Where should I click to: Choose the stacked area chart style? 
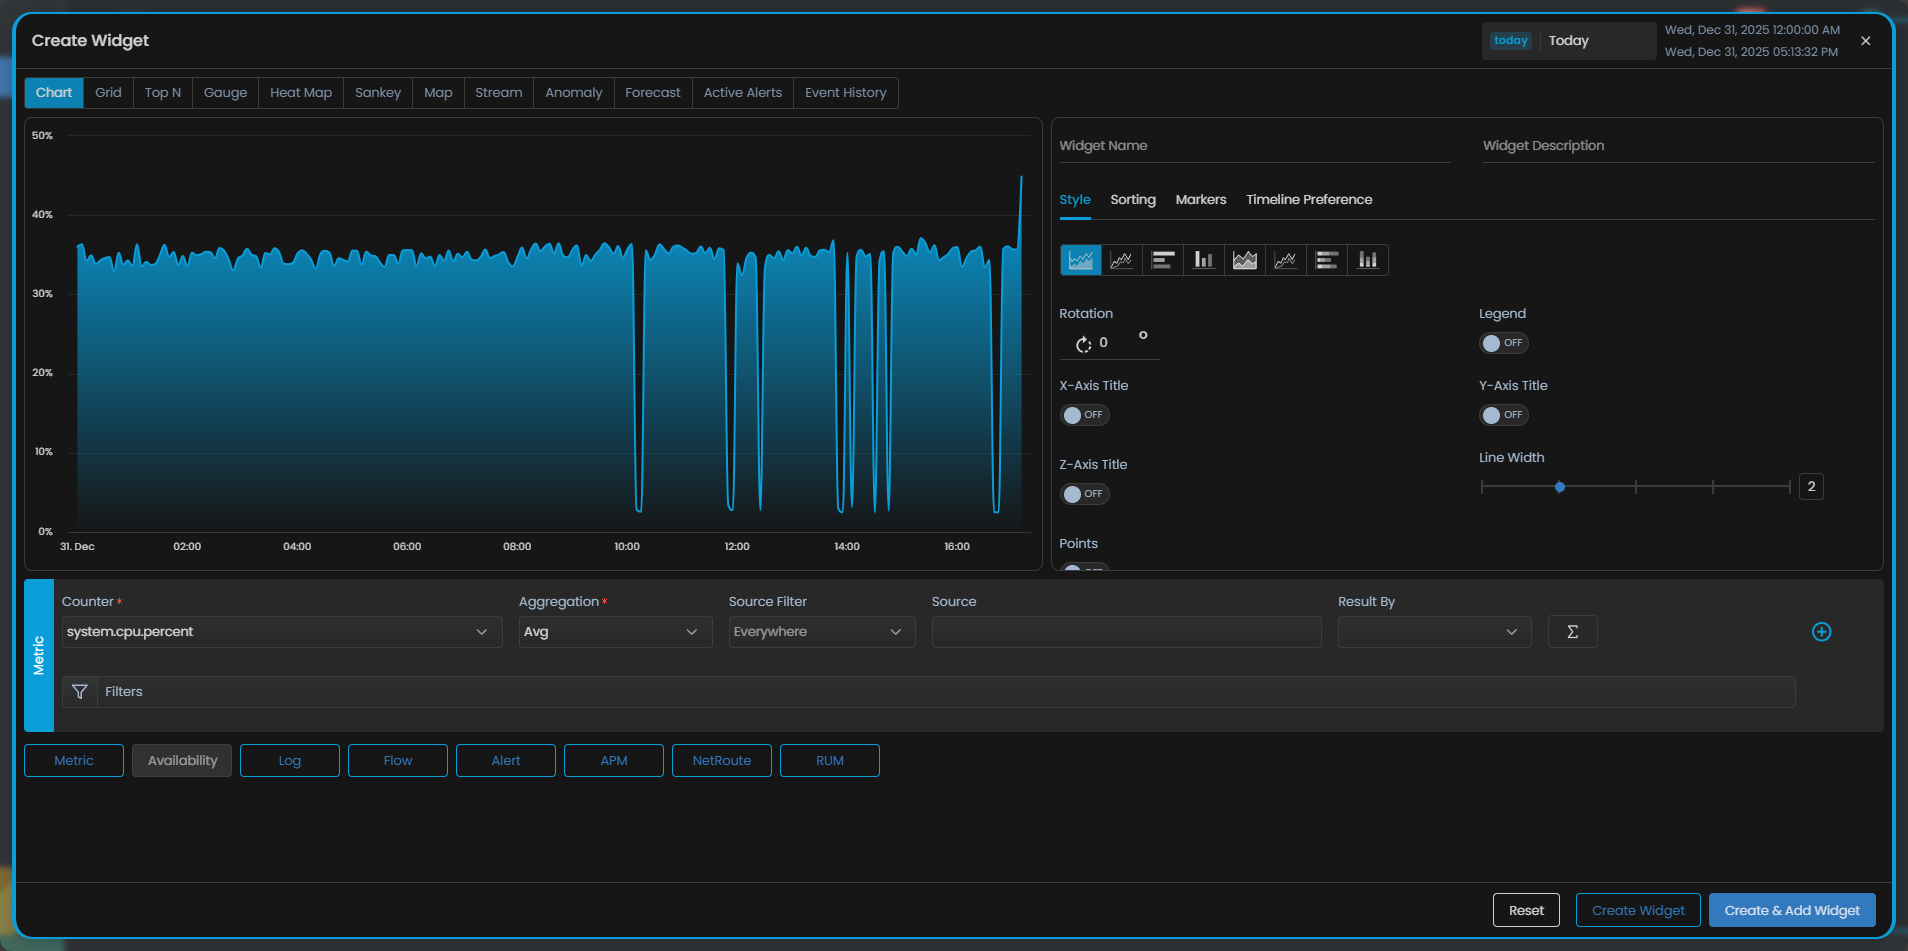click(1244, 260)
